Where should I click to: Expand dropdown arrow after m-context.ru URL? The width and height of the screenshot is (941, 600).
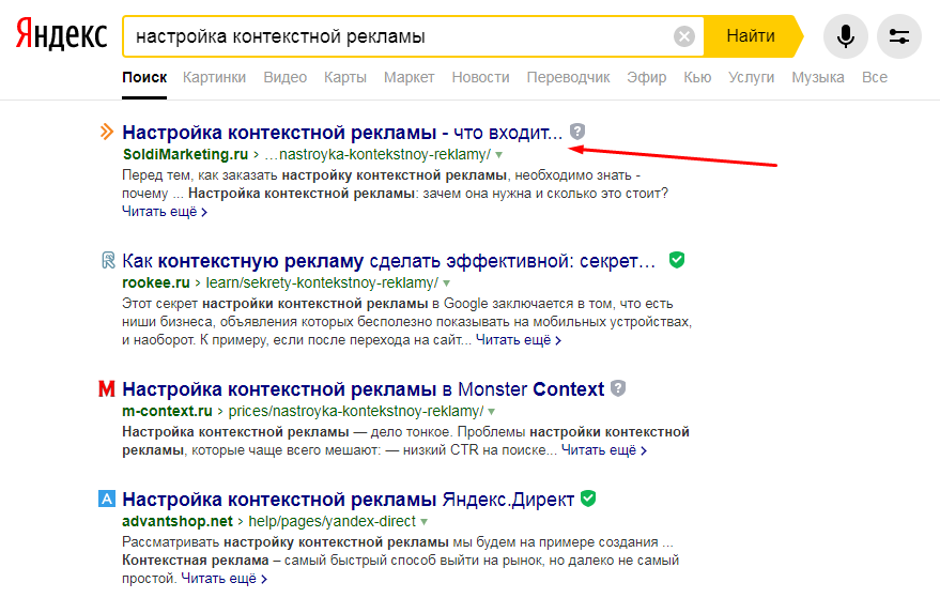click(x=492, y=412)
